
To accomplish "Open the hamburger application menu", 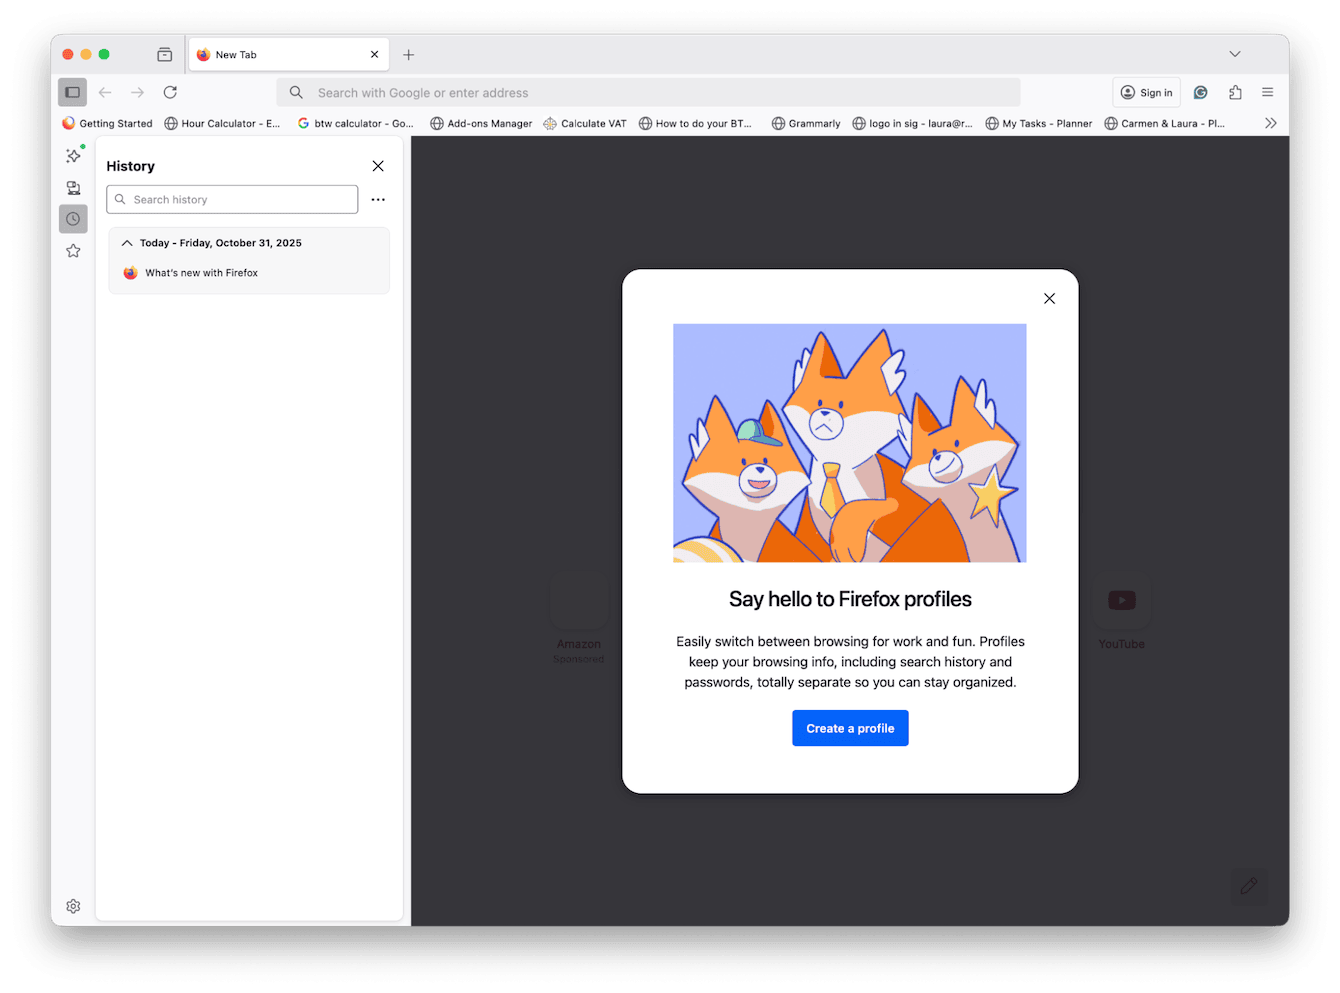I will 1267,92.
